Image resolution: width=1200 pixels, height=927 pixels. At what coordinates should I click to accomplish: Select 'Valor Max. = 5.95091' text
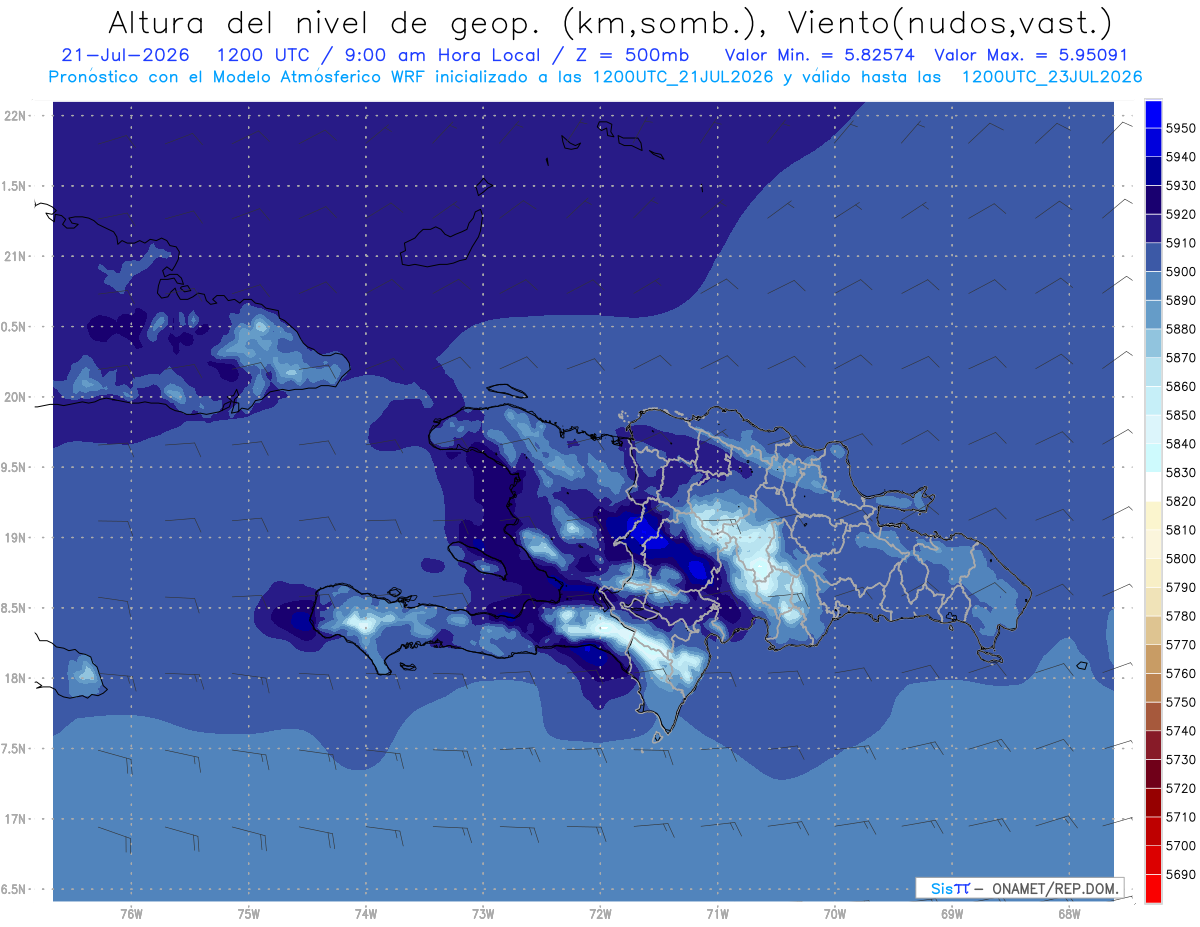point(1032,55)
